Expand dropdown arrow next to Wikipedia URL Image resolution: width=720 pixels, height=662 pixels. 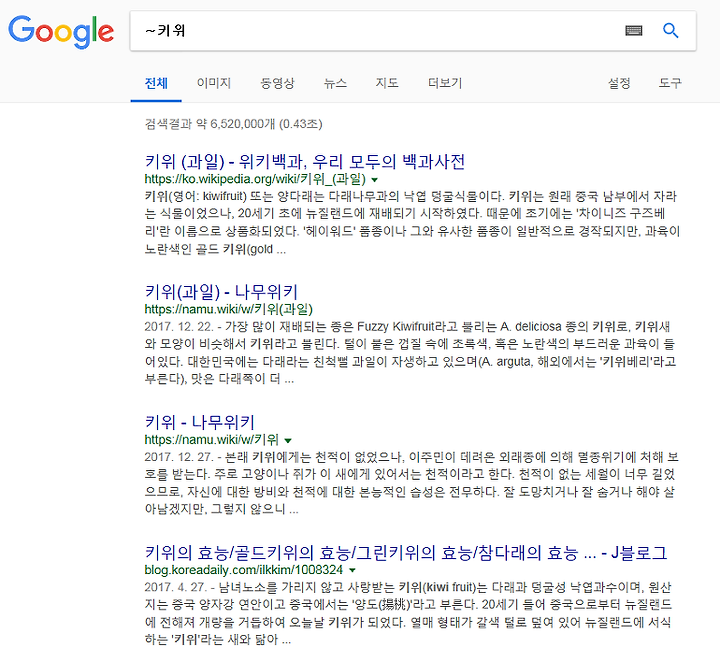(375, 180)
